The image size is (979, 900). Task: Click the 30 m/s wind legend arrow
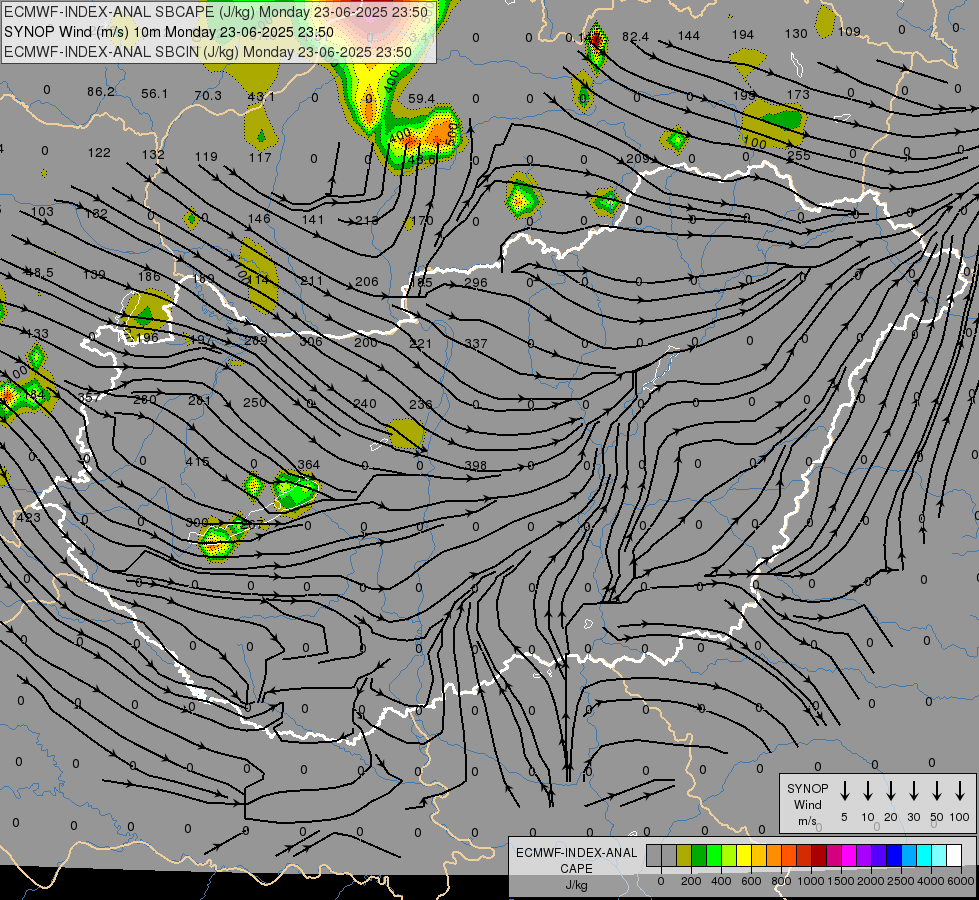(914, 791)
